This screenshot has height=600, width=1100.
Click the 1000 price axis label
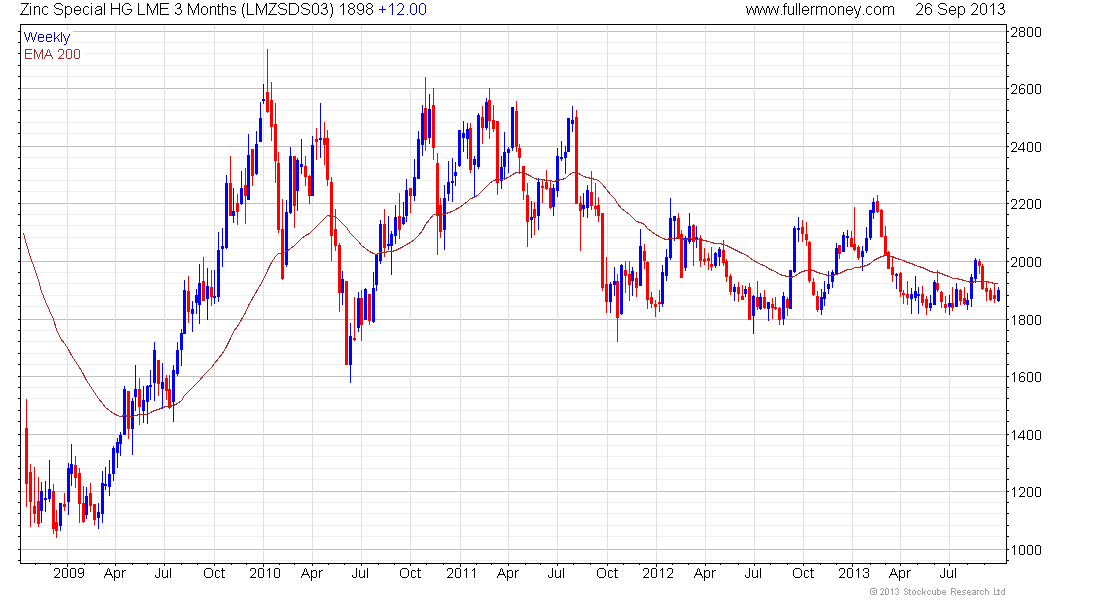tap(1026, 550)
